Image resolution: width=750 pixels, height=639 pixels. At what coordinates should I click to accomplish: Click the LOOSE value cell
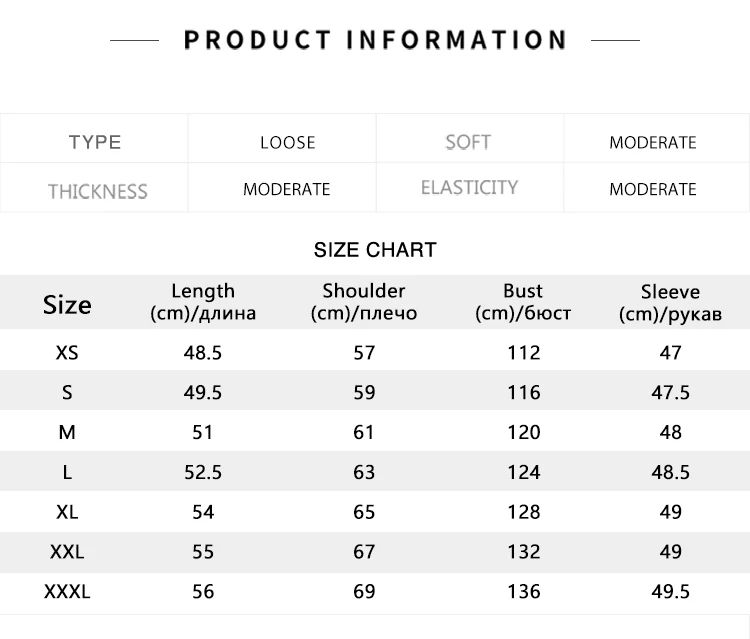(282, 139)
